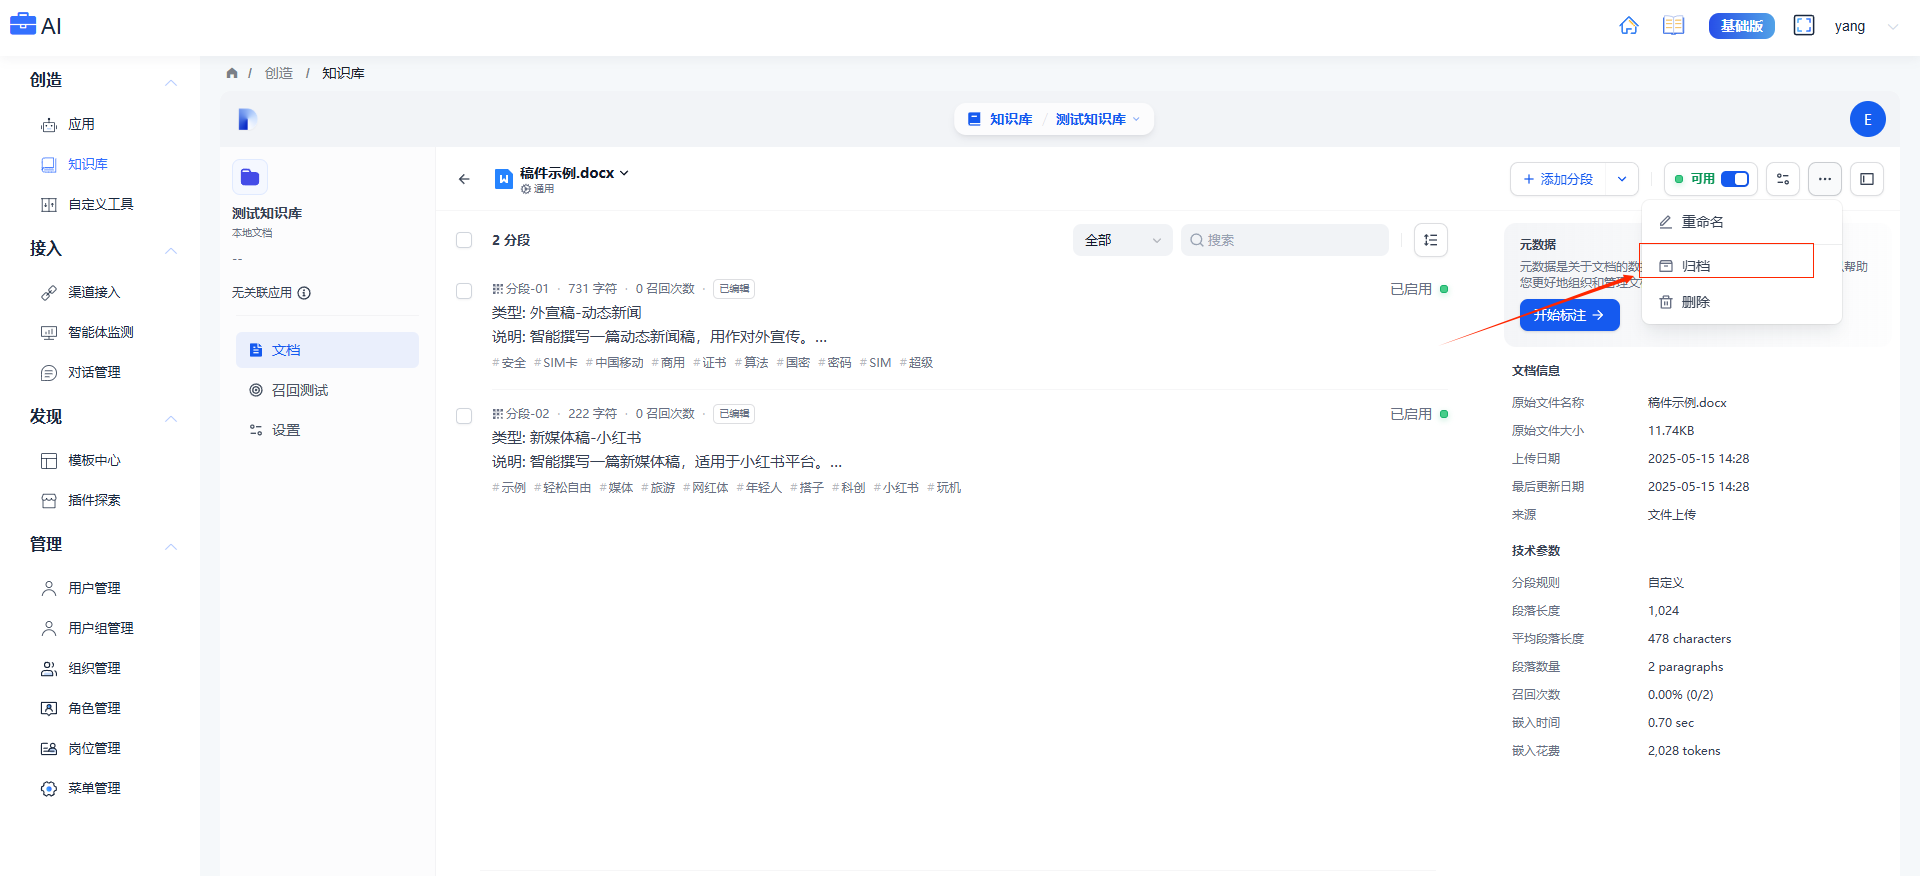The height and width of the screenshot is (876, 1920).
Task: Toggle the 可用 availability switch
Action: click(x=1734, y=179)
